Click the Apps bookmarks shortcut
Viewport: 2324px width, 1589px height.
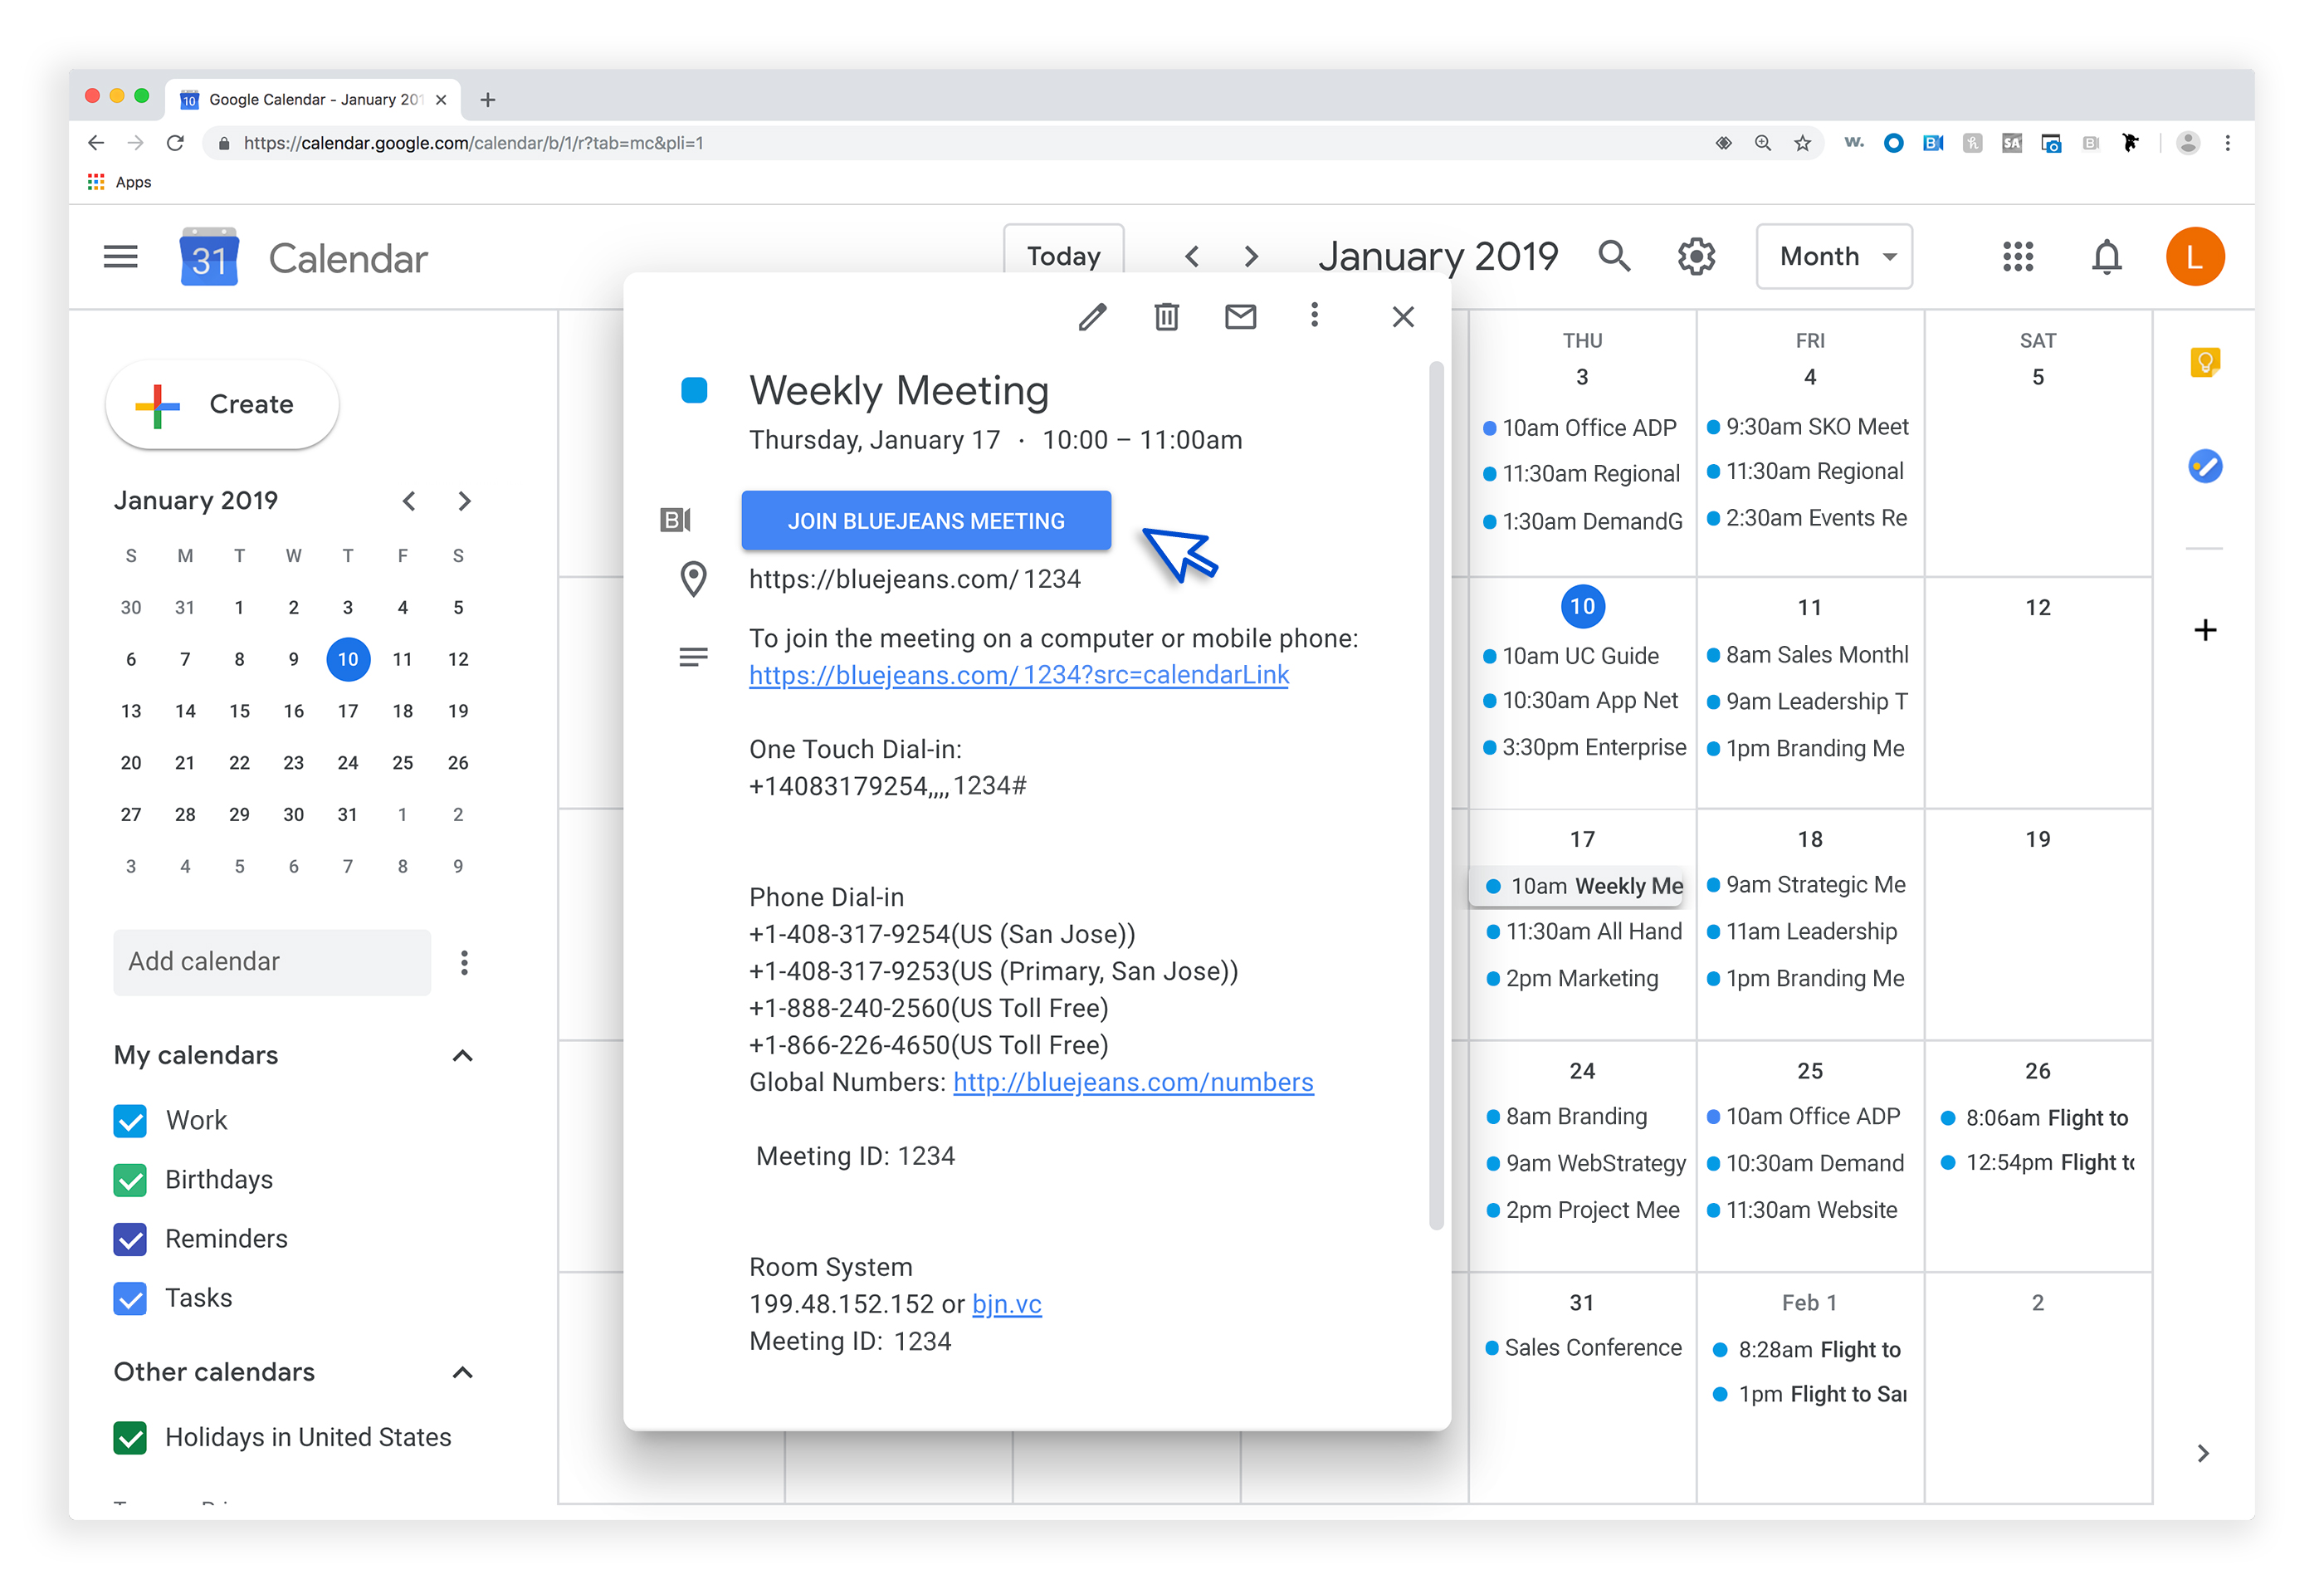click(x=119, y=182)
